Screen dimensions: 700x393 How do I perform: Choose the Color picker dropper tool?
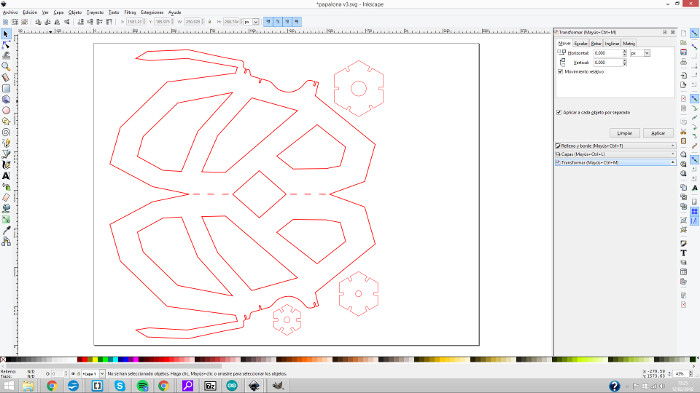(6, 230)
